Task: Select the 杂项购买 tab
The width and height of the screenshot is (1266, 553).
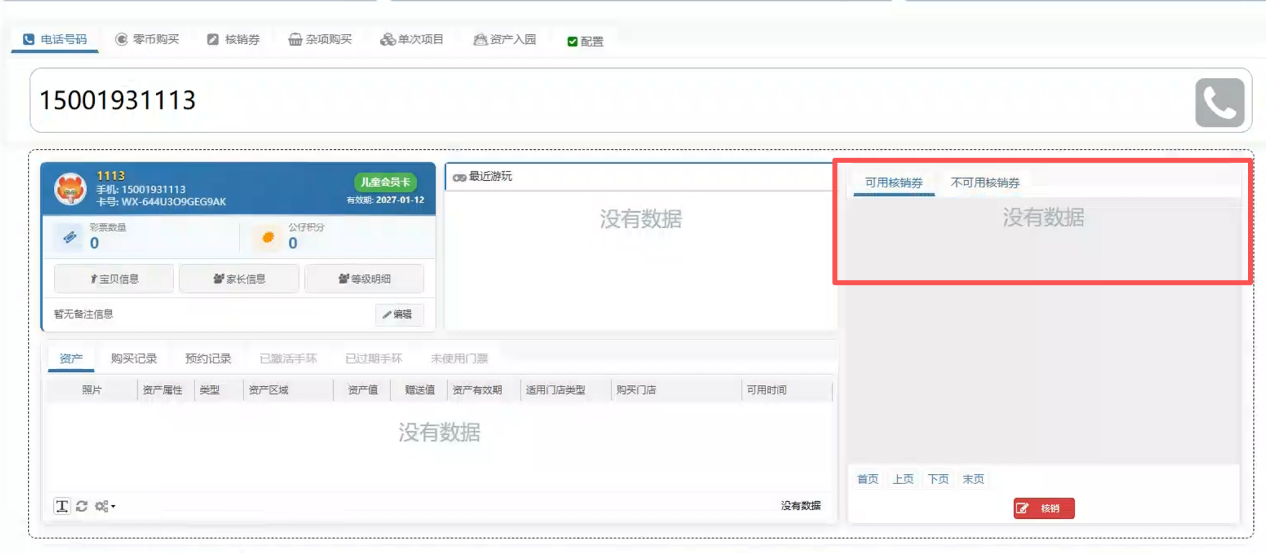Action: tap(320, 40)
